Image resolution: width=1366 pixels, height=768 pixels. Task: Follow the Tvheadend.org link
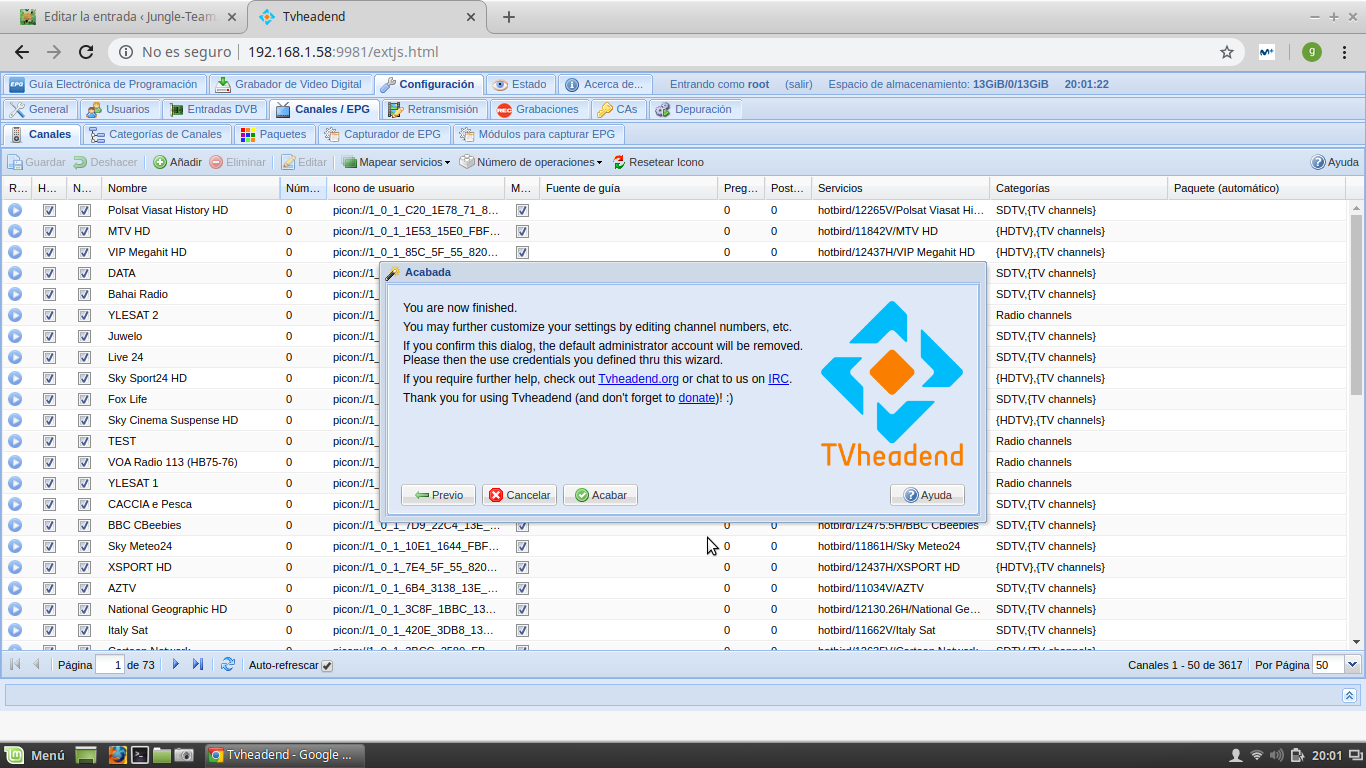point(638,379)
